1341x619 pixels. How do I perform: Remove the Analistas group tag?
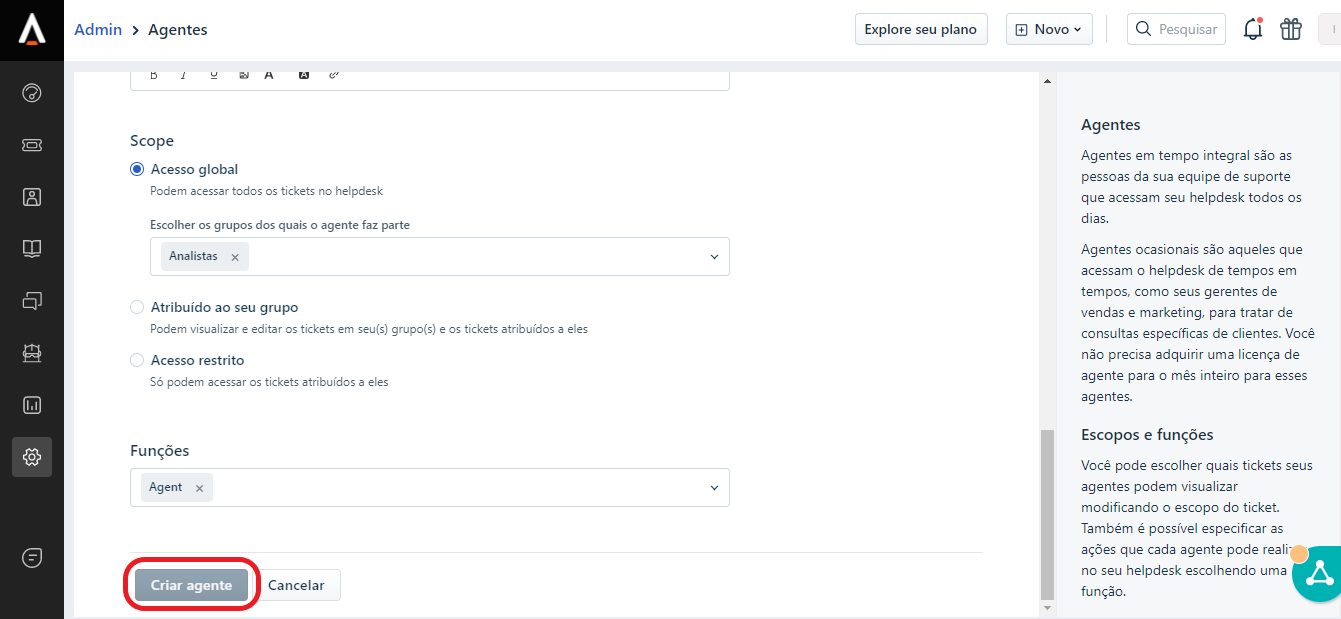click(x=235, y=257)
